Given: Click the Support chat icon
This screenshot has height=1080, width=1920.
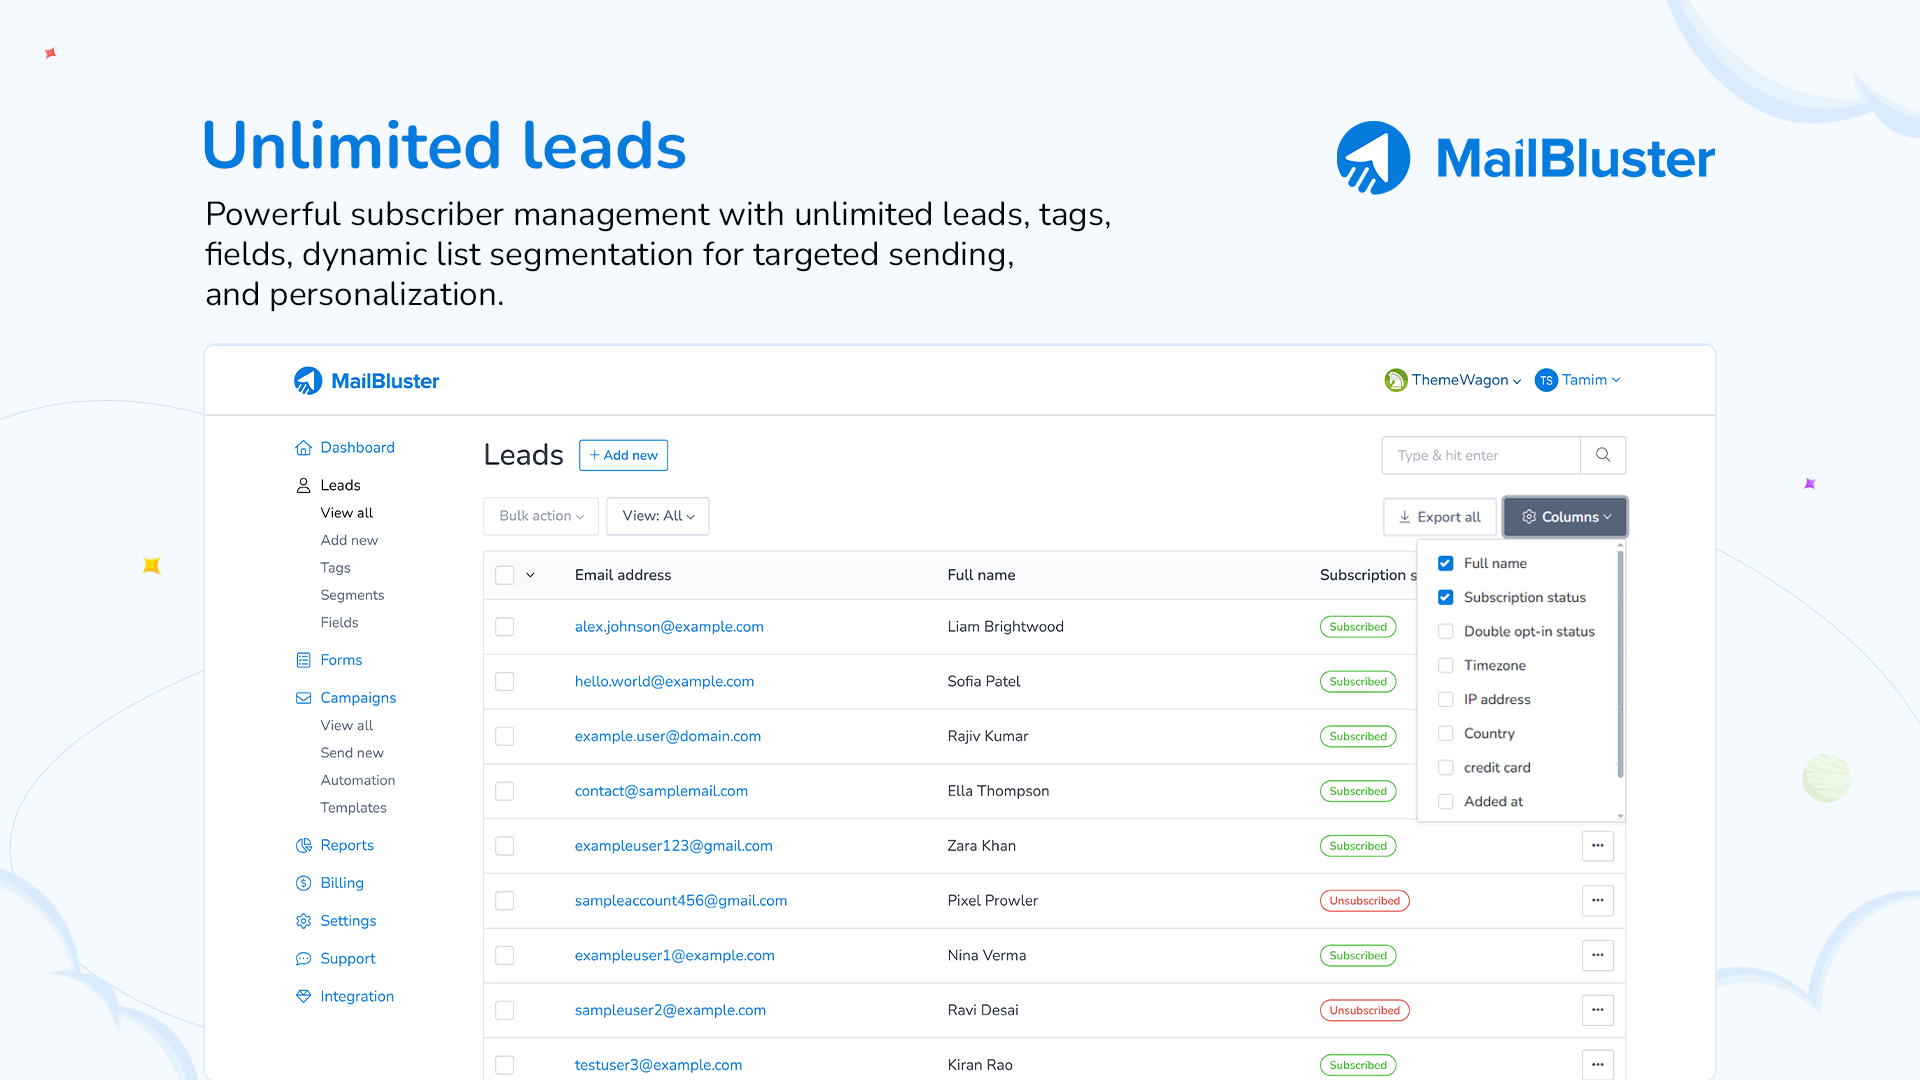Looking at the screenshot, I should 303,959.
